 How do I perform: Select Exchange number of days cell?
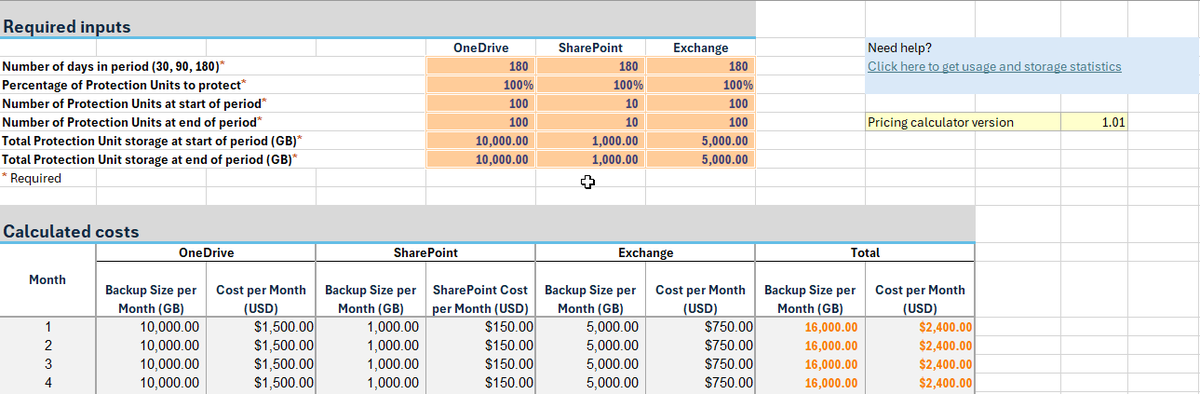[x=700, y=67]
